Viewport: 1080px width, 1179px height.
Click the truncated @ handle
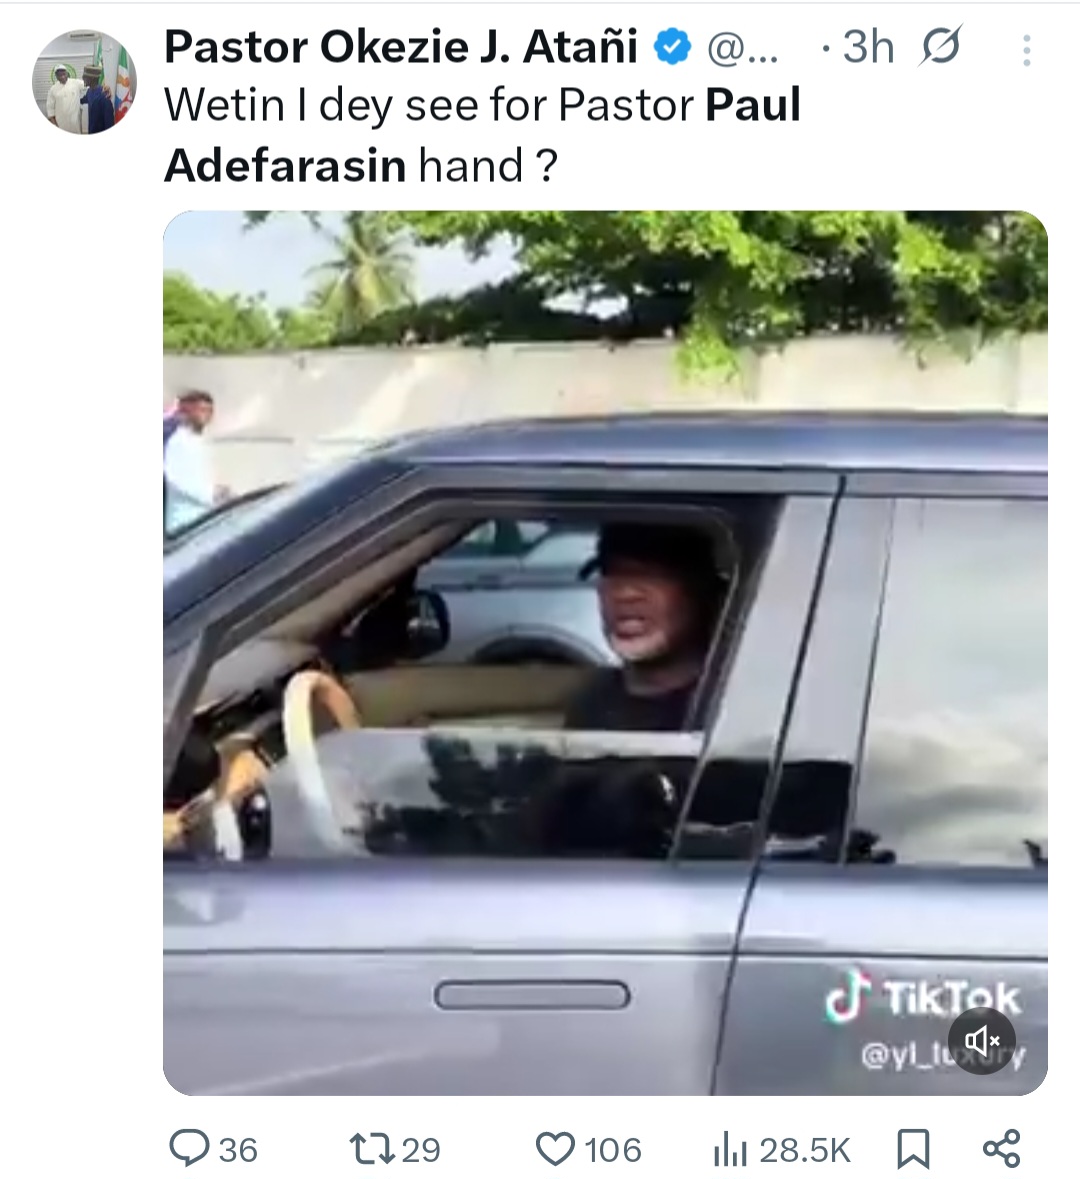click(741, 48)
